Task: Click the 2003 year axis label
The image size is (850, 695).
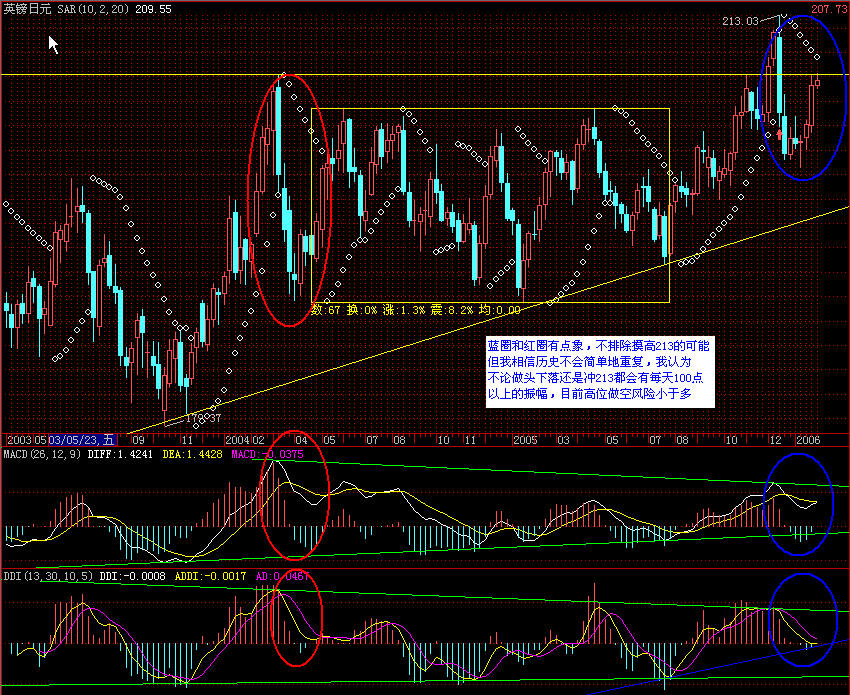Action: tap(20, 440)
